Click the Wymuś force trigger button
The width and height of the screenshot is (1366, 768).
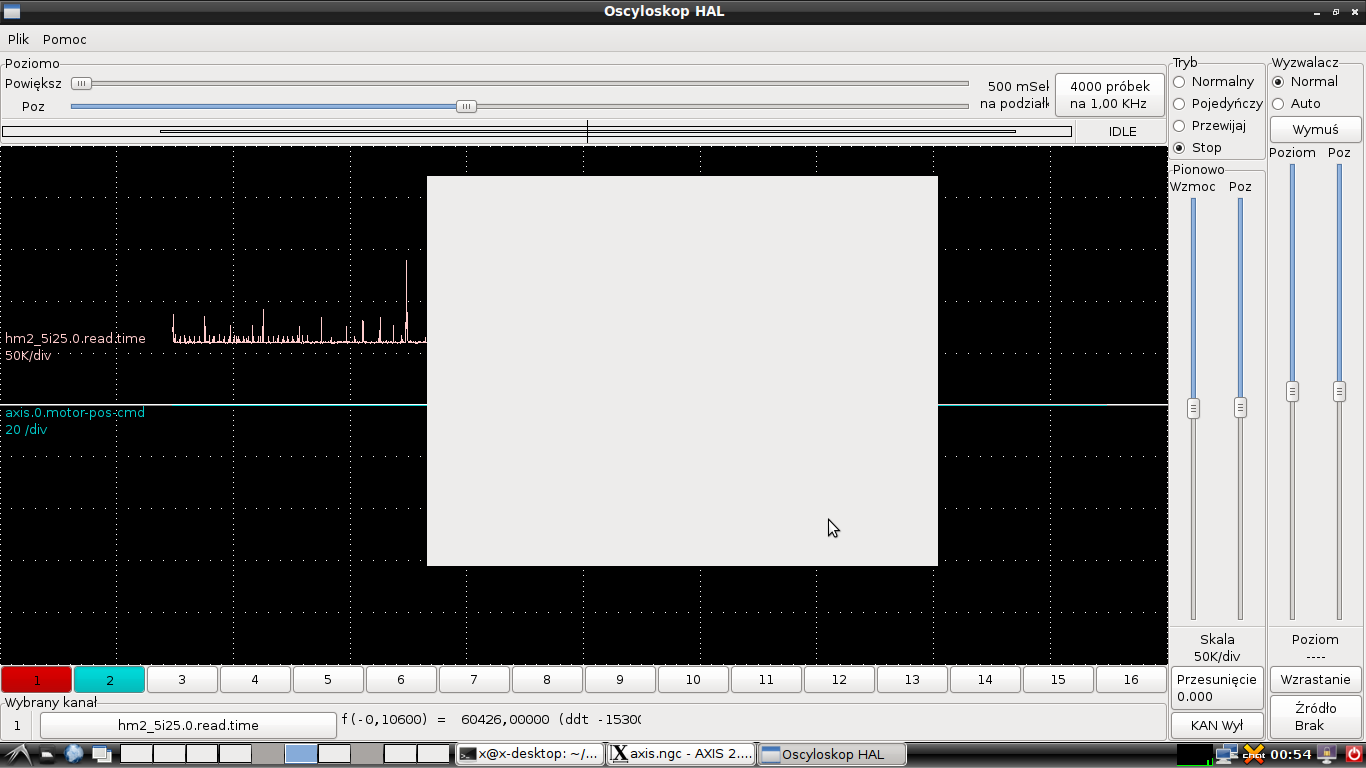pos(1315,130)
